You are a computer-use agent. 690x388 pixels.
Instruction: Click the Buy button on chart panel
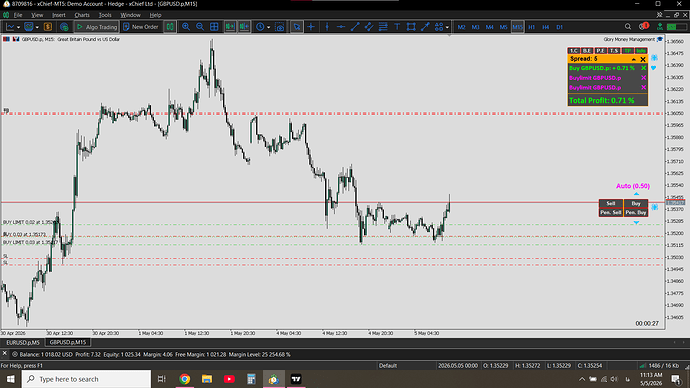coord(636,203)
